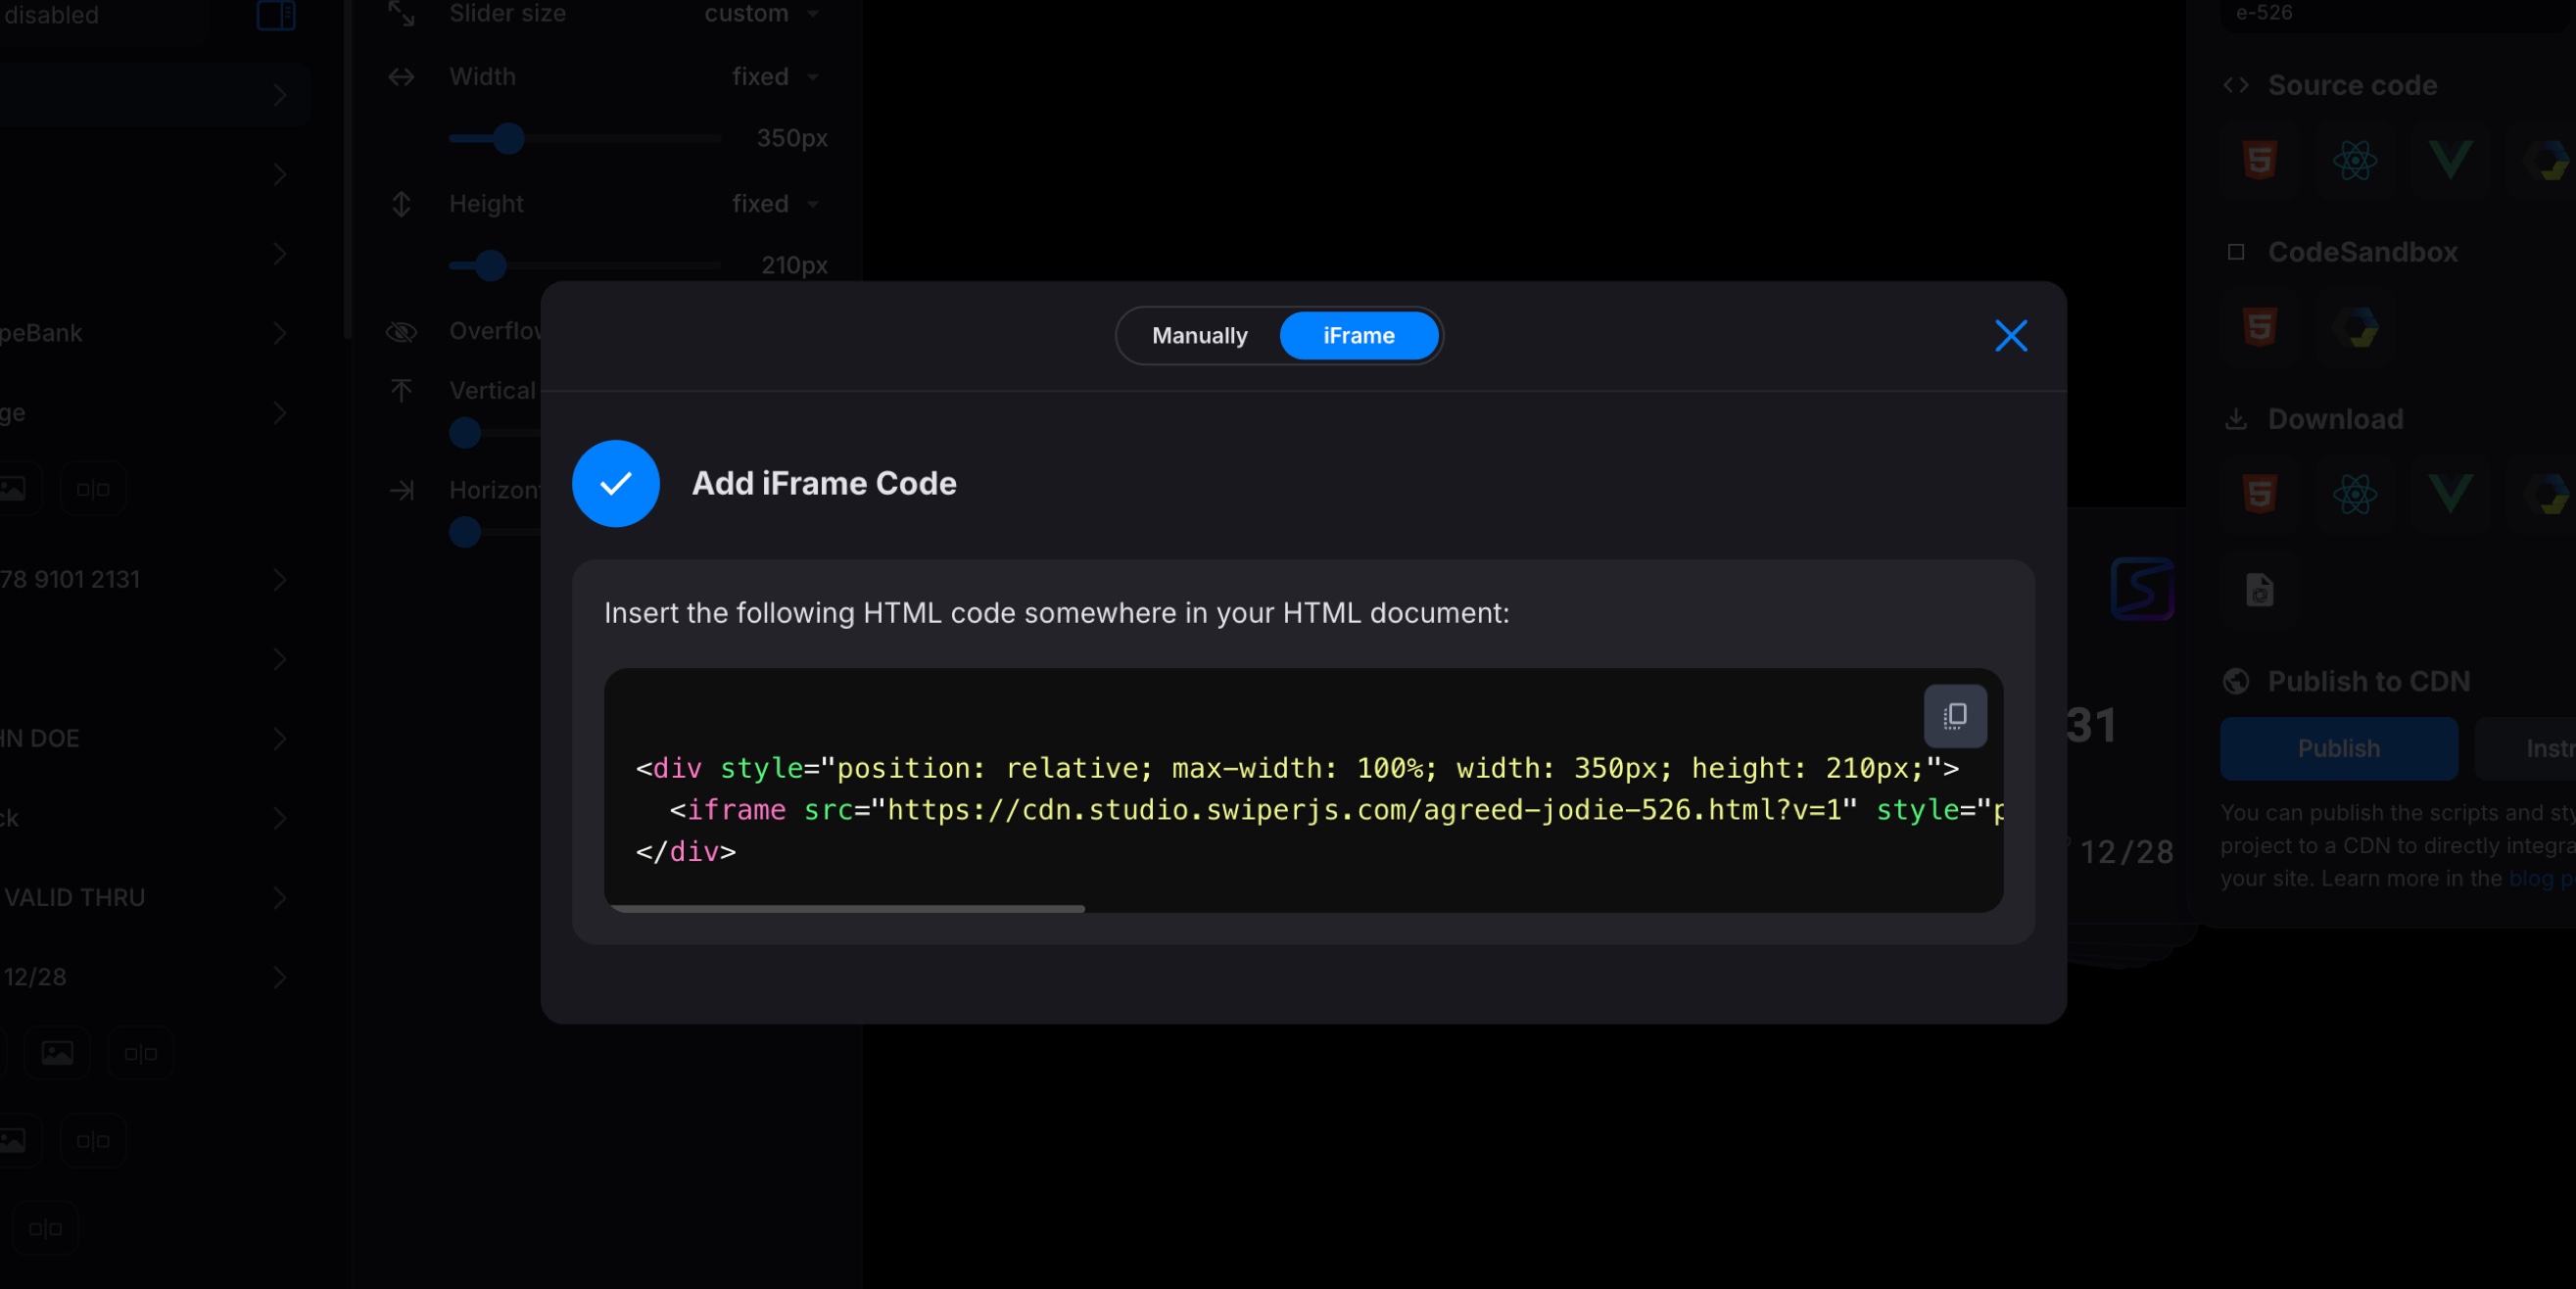Open the second CodeSandbox framework icon
The height and width of the screenshot is (1289, 2576).
(x=2355, y=327)
